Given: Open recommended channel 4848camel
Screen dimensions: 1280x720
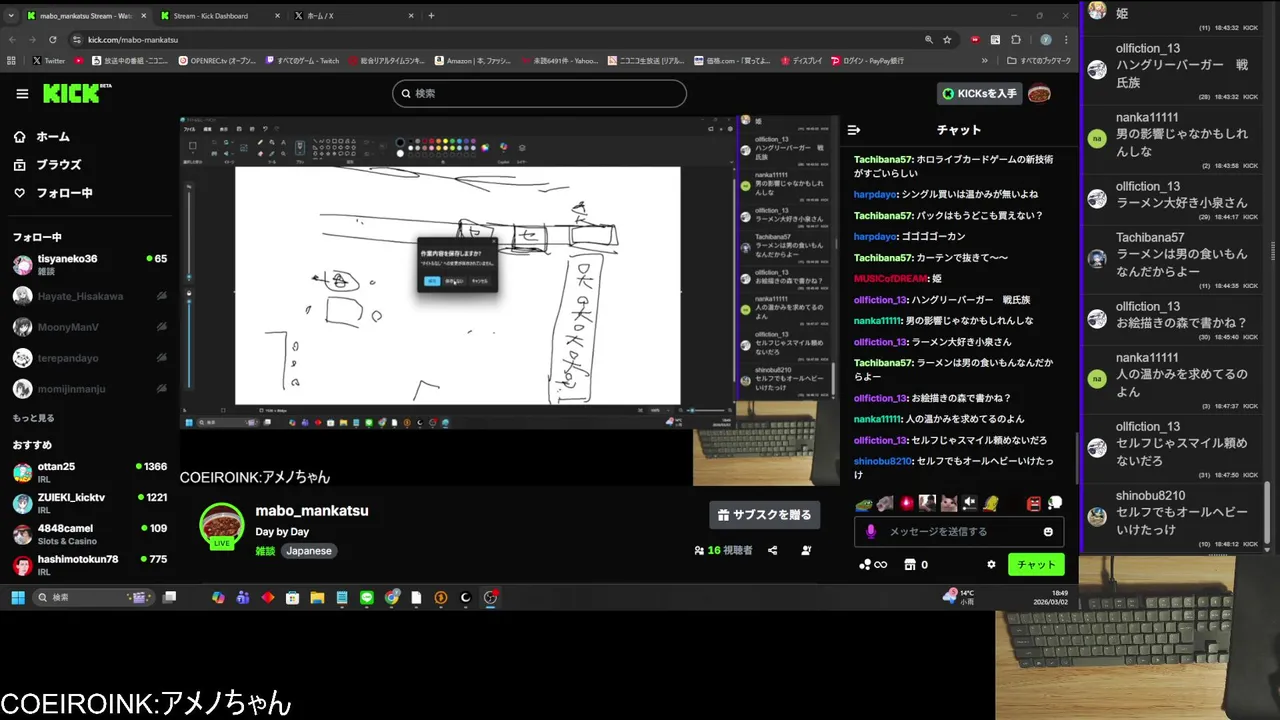Looking at the screenshot, I should click(x=90, y=534).
